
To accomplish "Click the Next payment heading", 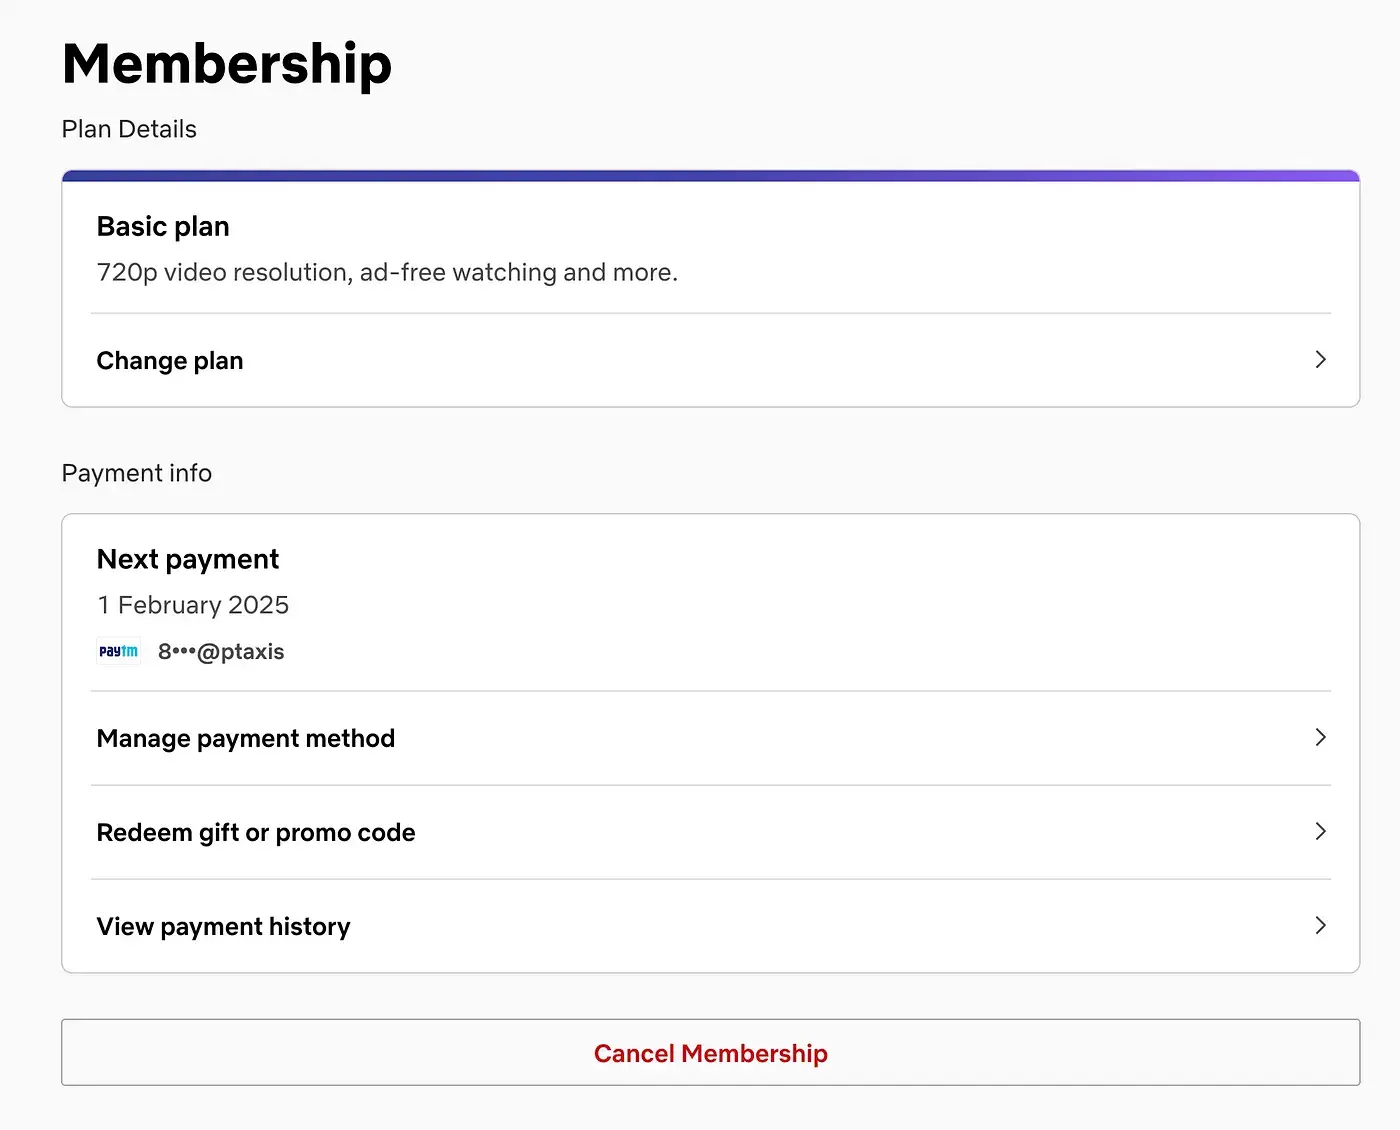I will click(188, 559).
